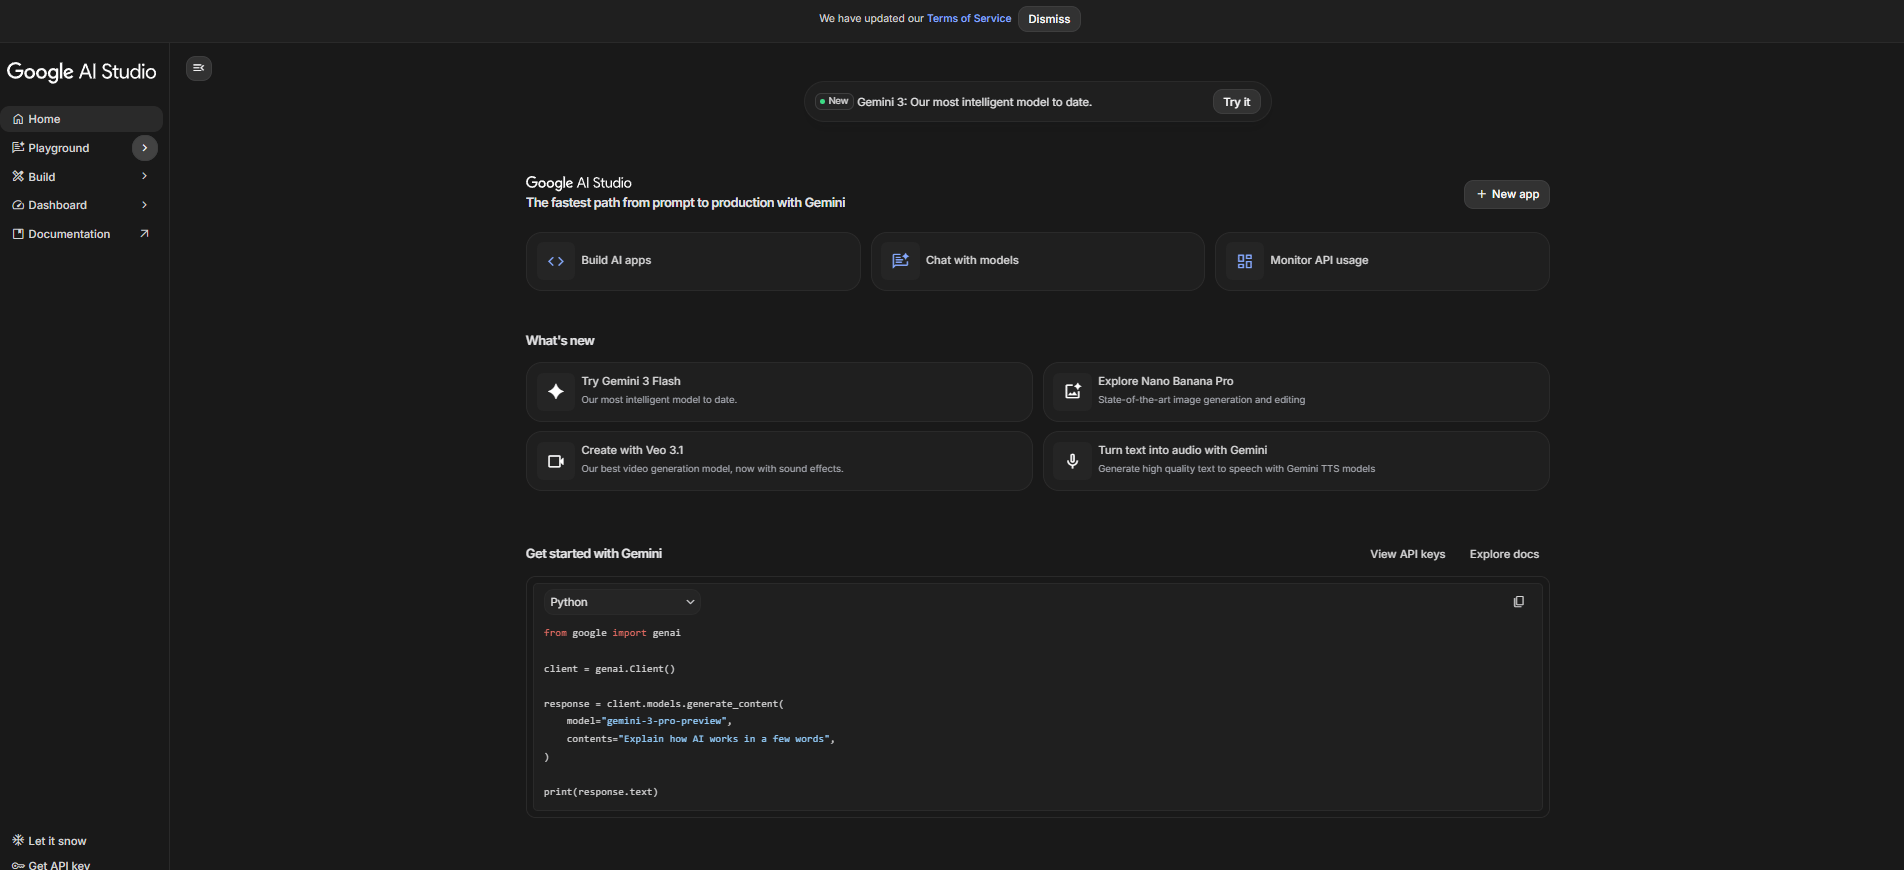Click the Documentation book icon in sidebar

point(18,234)
